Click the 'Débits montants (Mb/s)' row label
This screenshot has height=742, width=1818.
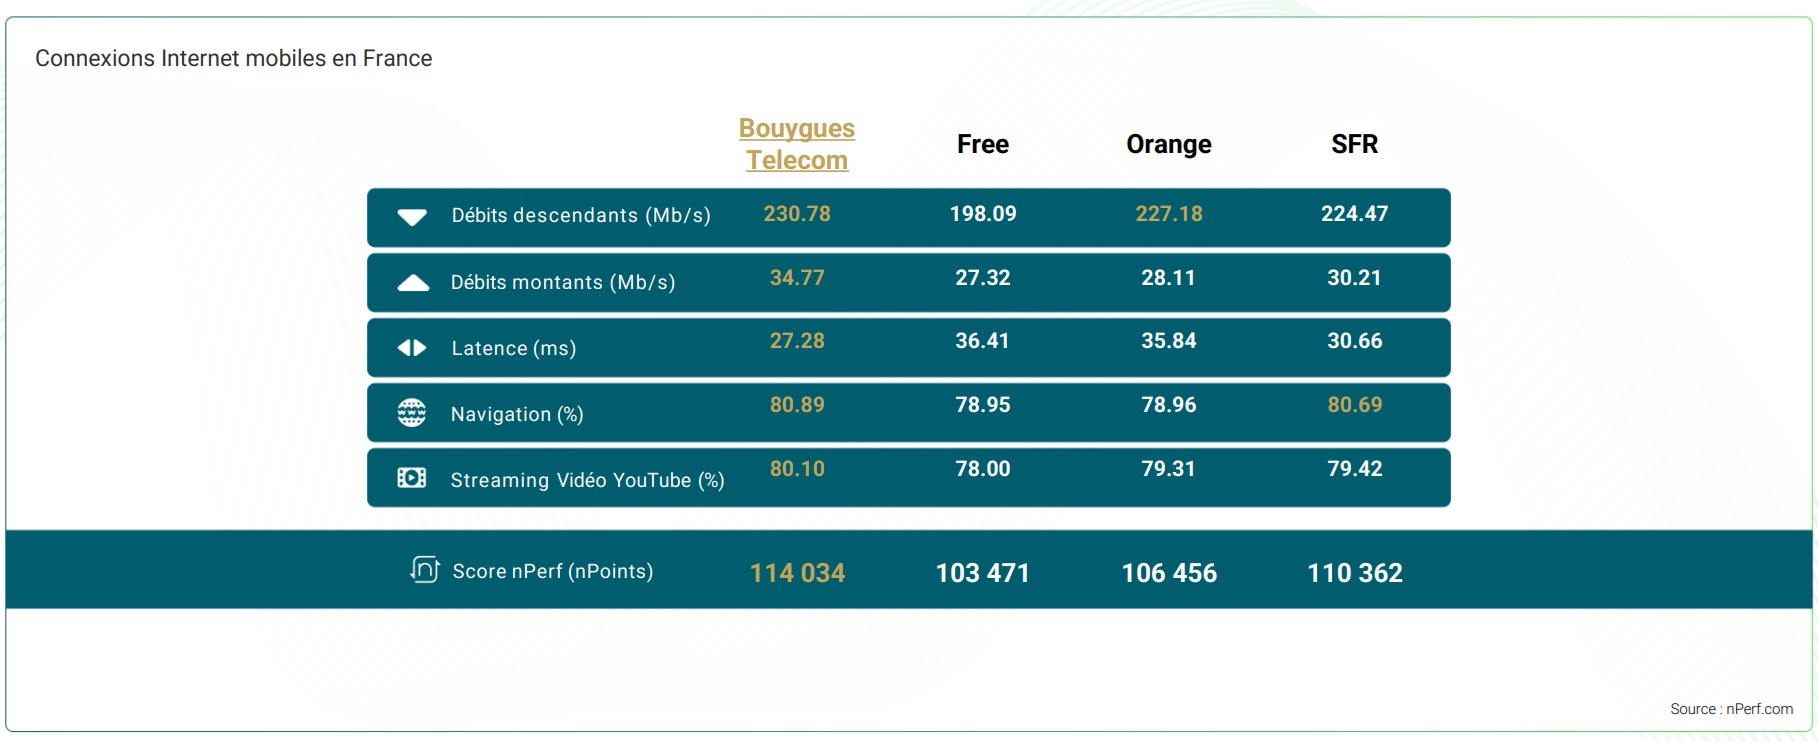(563, 282)
